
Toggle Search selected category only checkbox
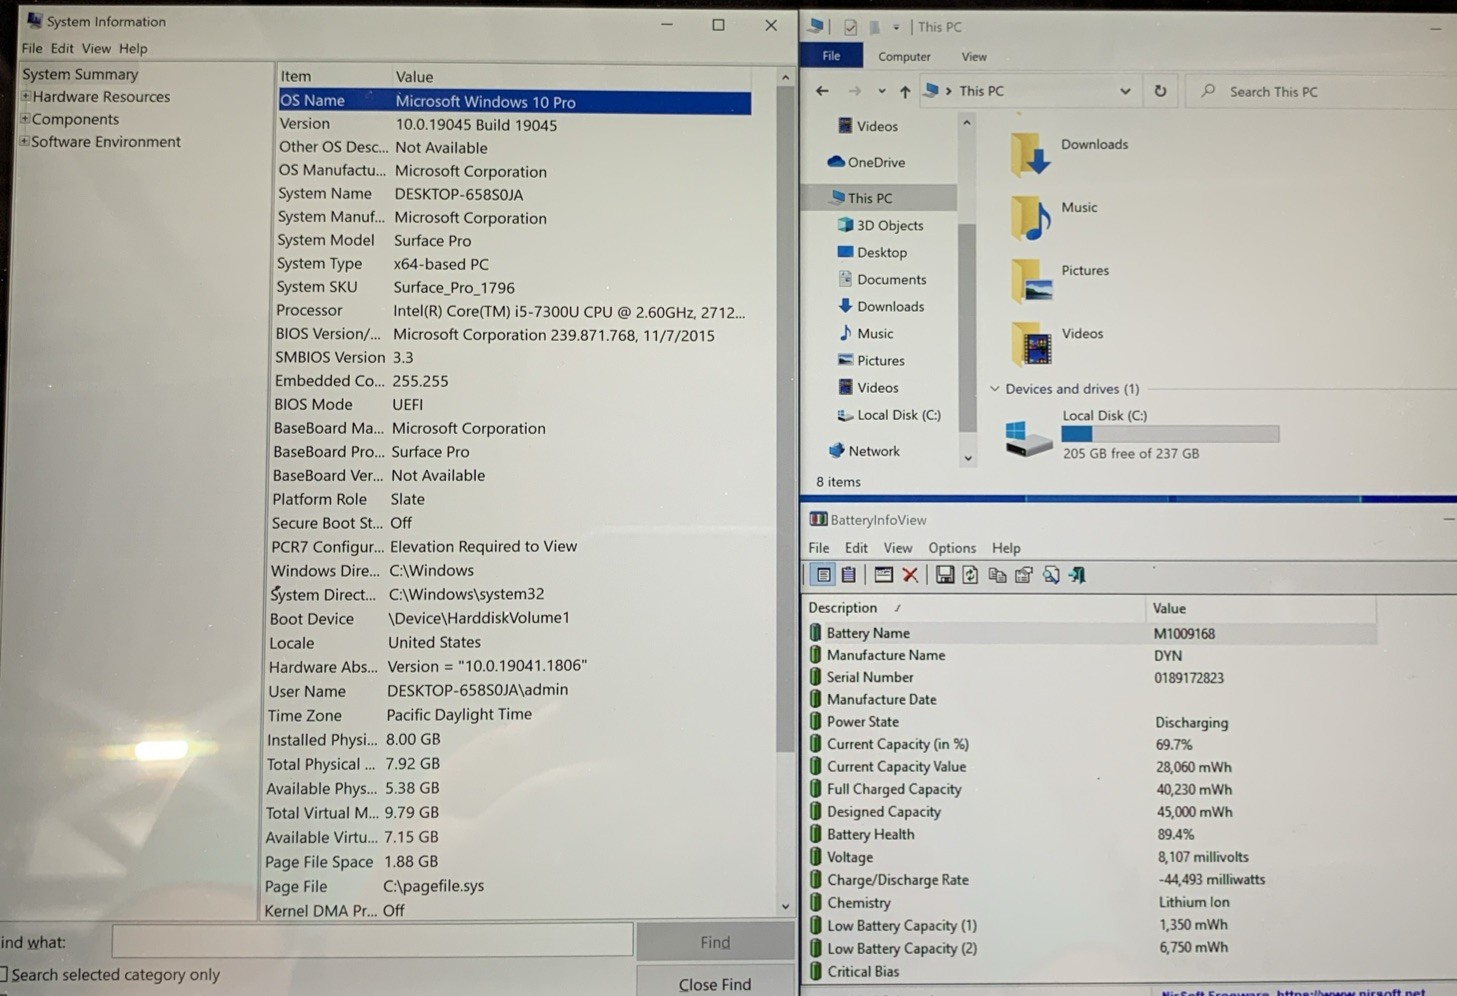3,975
